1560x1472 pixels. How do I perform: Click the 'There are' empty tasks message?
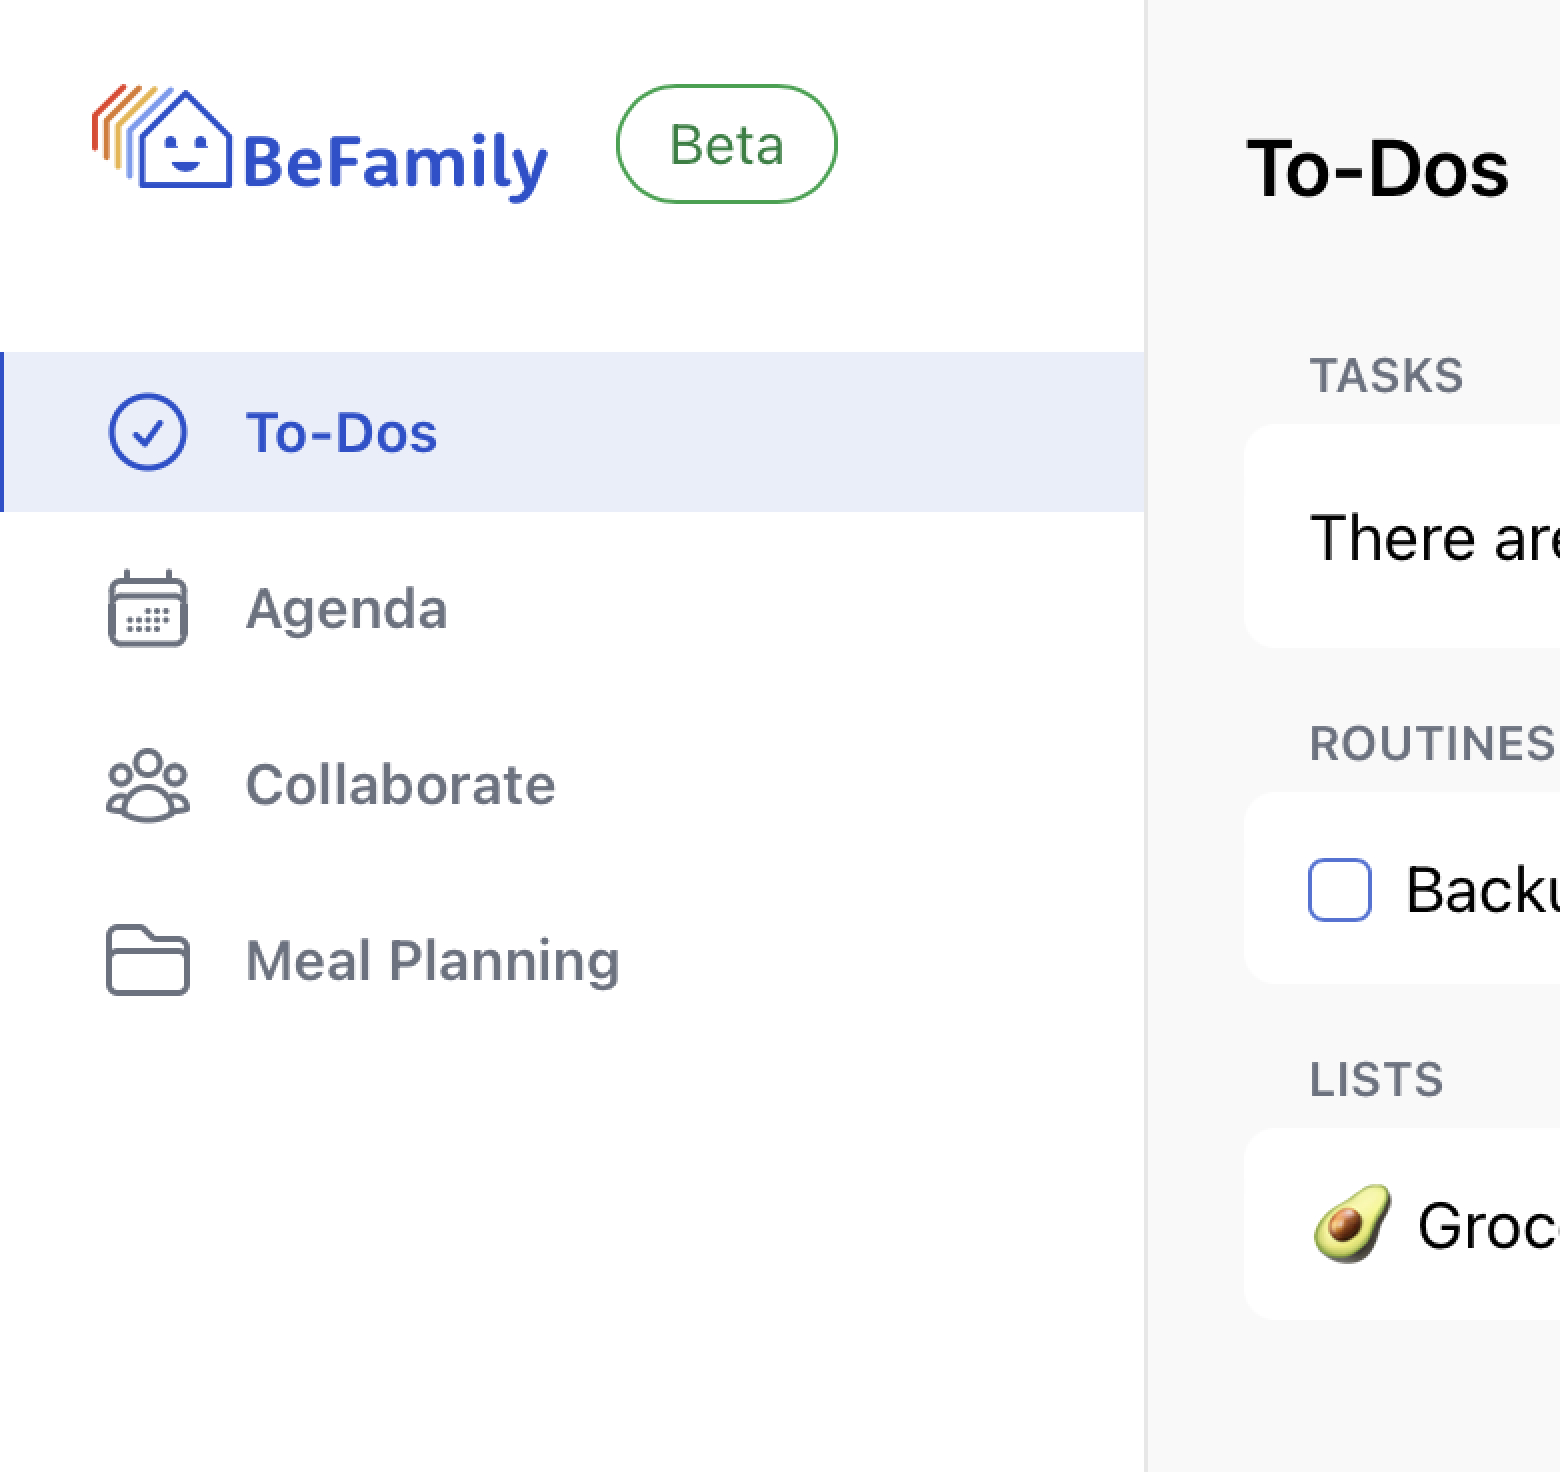click(1434, 538)
